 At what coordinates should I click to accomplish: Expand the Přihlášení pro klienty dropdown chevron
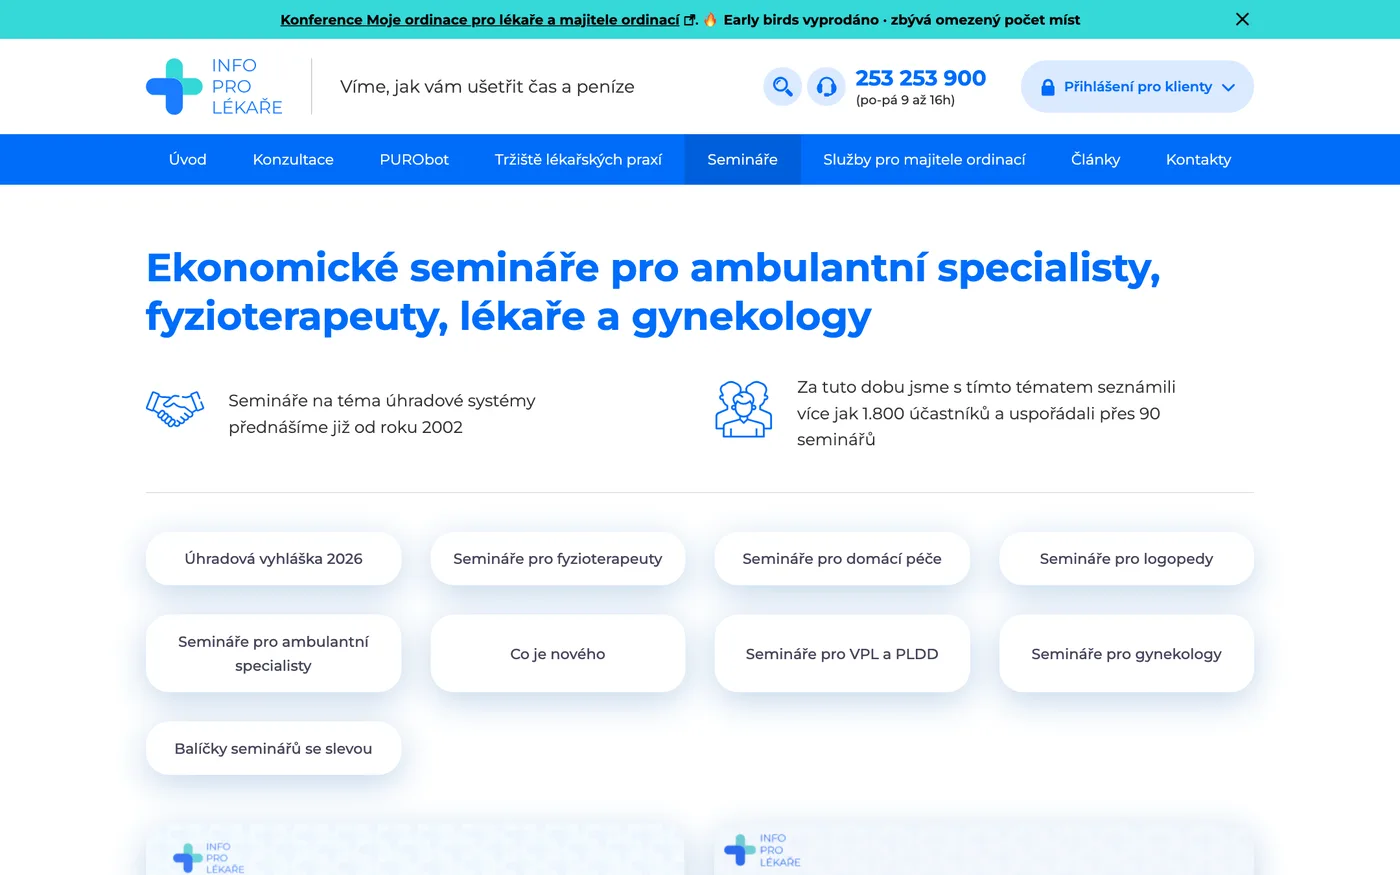point(1229,87)
